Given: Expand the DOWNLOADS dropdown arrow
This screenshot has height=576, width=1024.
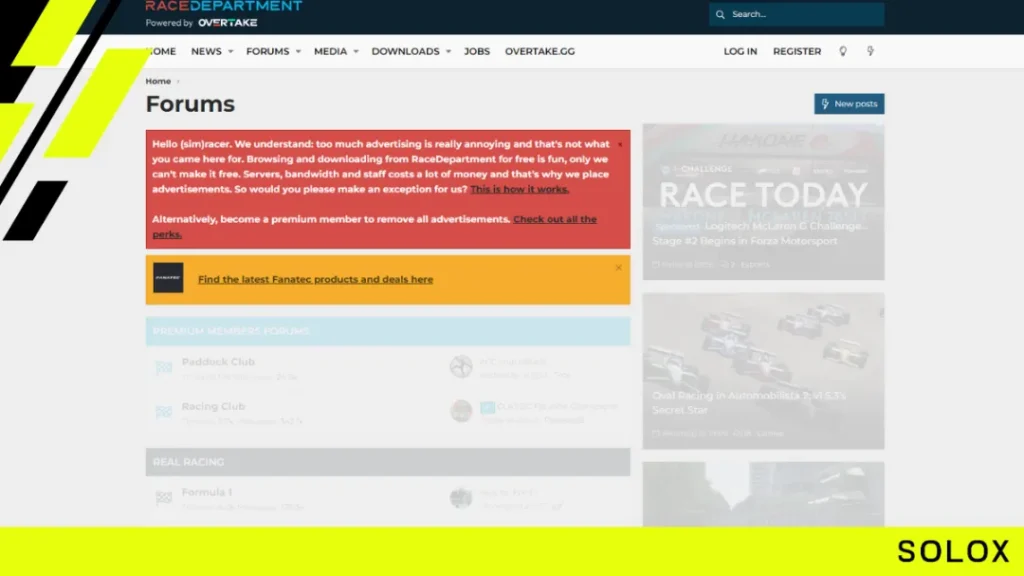Looking at the screenshot, I should [x=449, y=52].
